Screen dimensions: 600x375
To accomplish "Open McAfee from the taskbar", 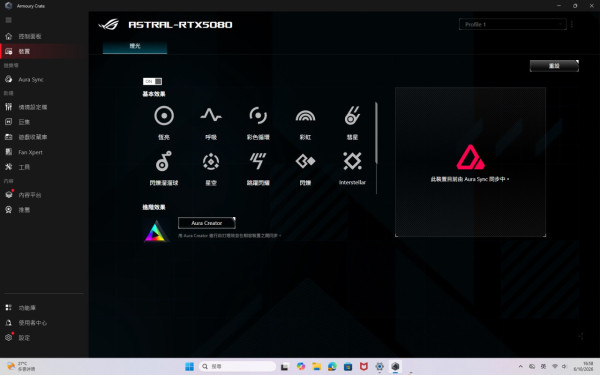I will pos(364,366).
